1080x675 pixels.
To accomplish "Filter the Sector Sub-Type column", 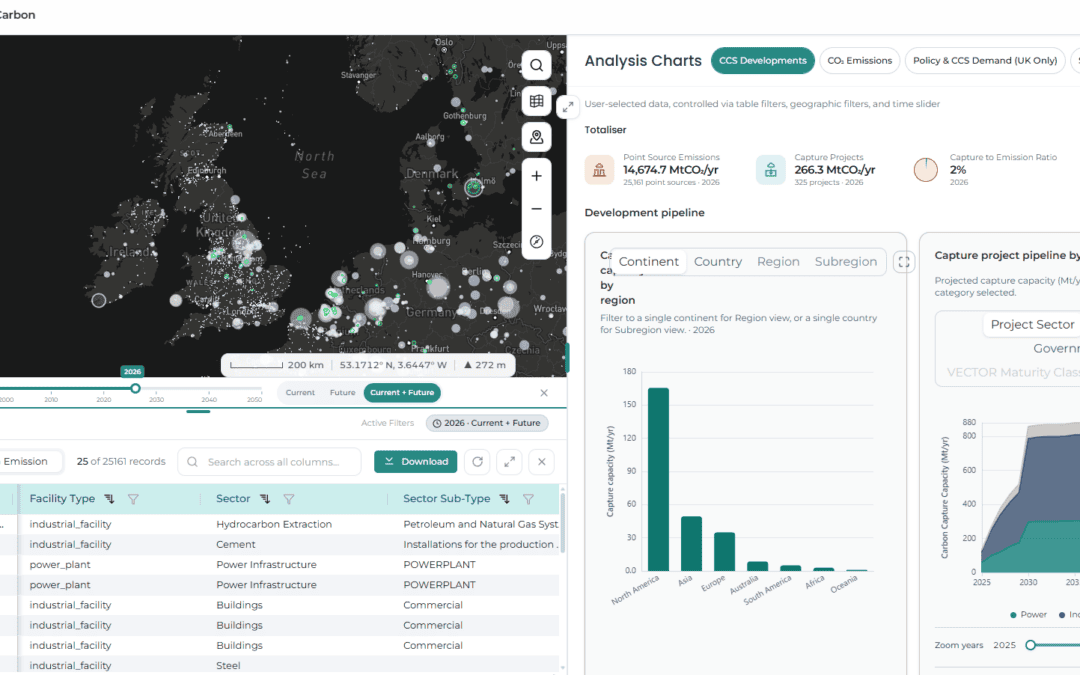I will (528, 499).
